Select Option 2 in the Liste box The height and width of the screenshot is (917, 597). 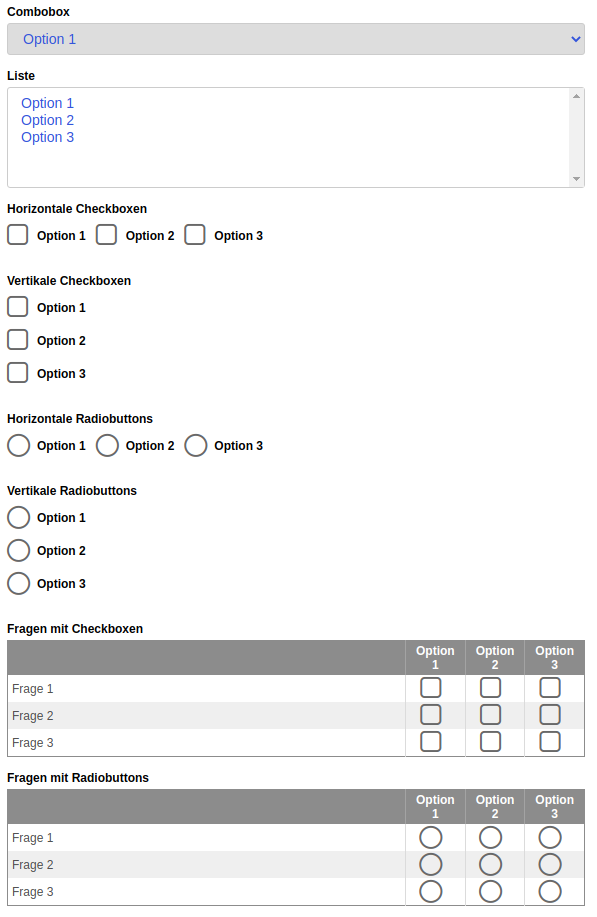[47, 120]
